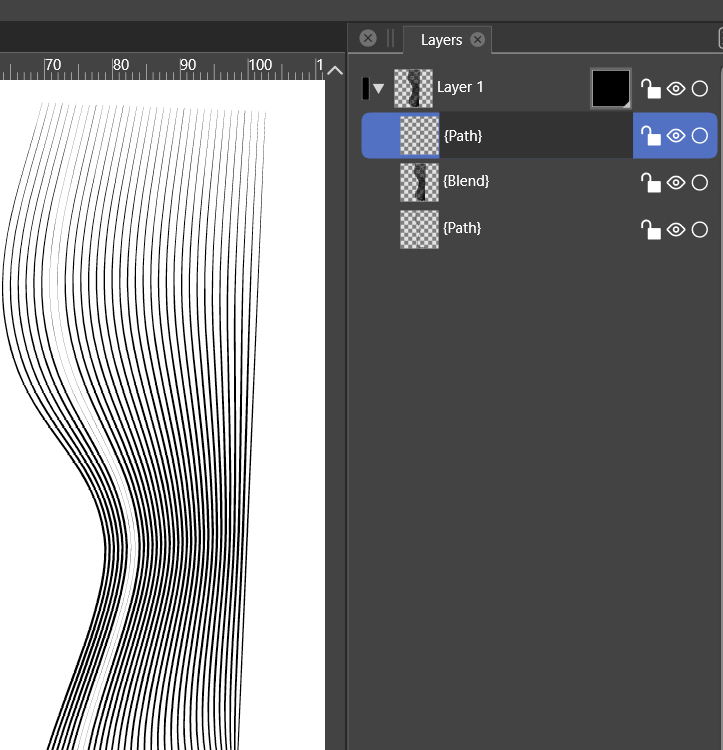
Task: Click the target circle for Layer 1
Action: [700, 89]
